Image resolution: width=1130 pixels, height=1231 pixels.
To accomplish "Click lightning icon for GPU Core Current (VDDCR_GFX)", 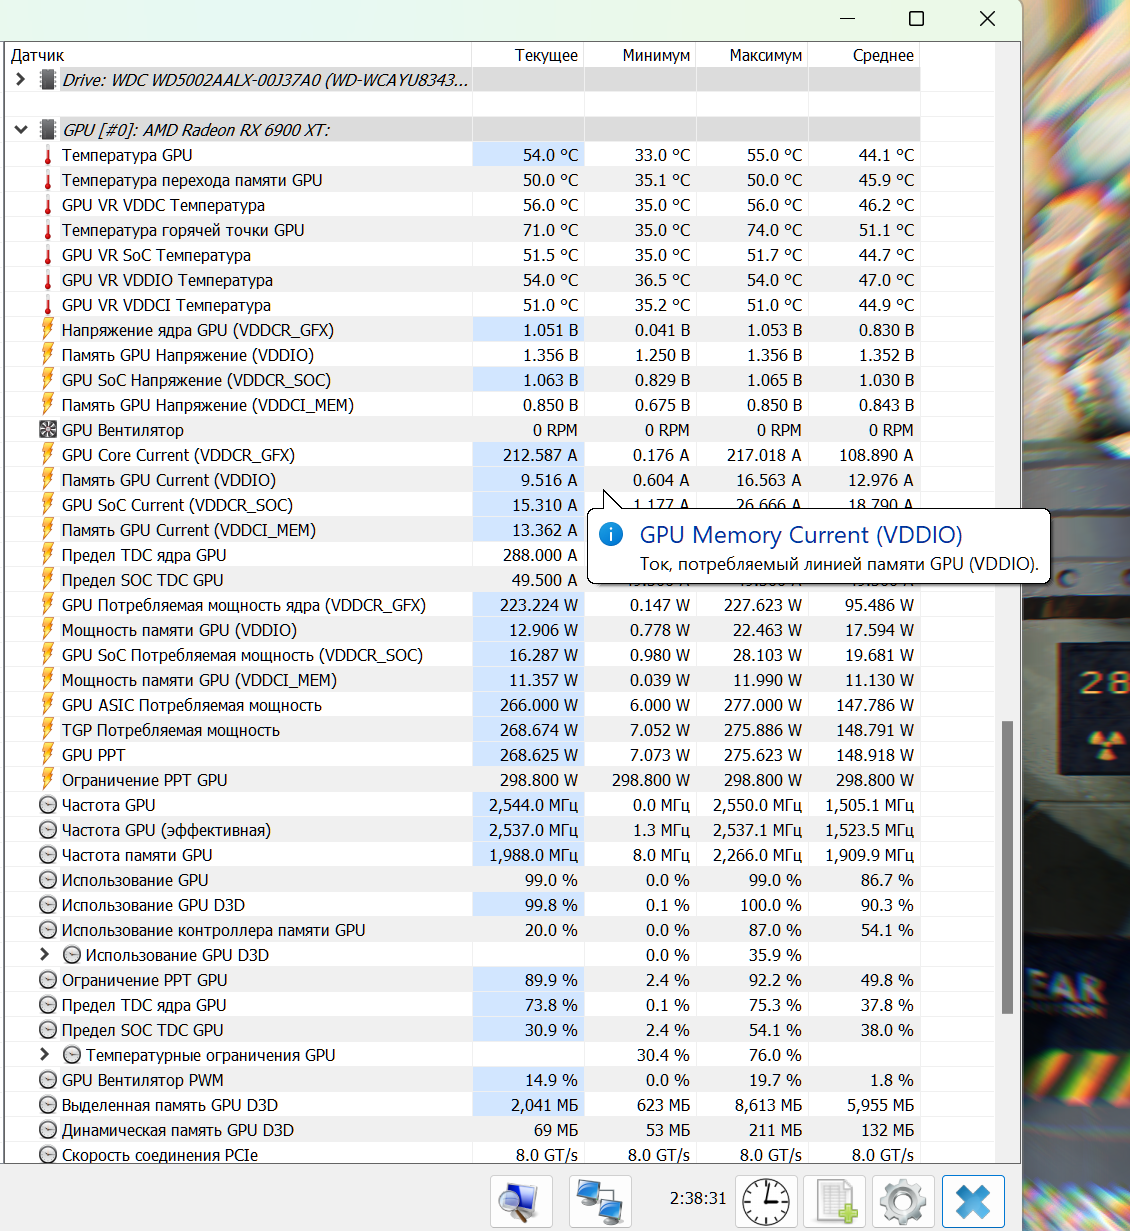I will click(47, 454).
